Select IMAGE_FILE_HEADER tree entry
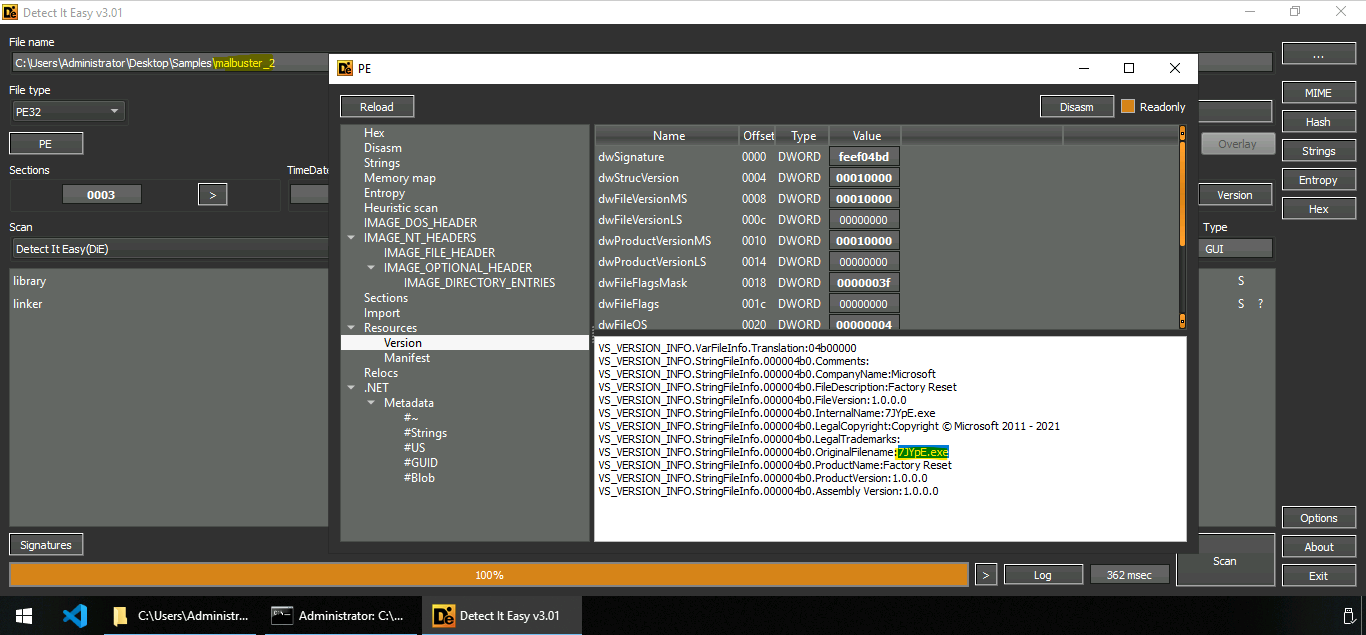1366x635 pixels. (439, 253)
